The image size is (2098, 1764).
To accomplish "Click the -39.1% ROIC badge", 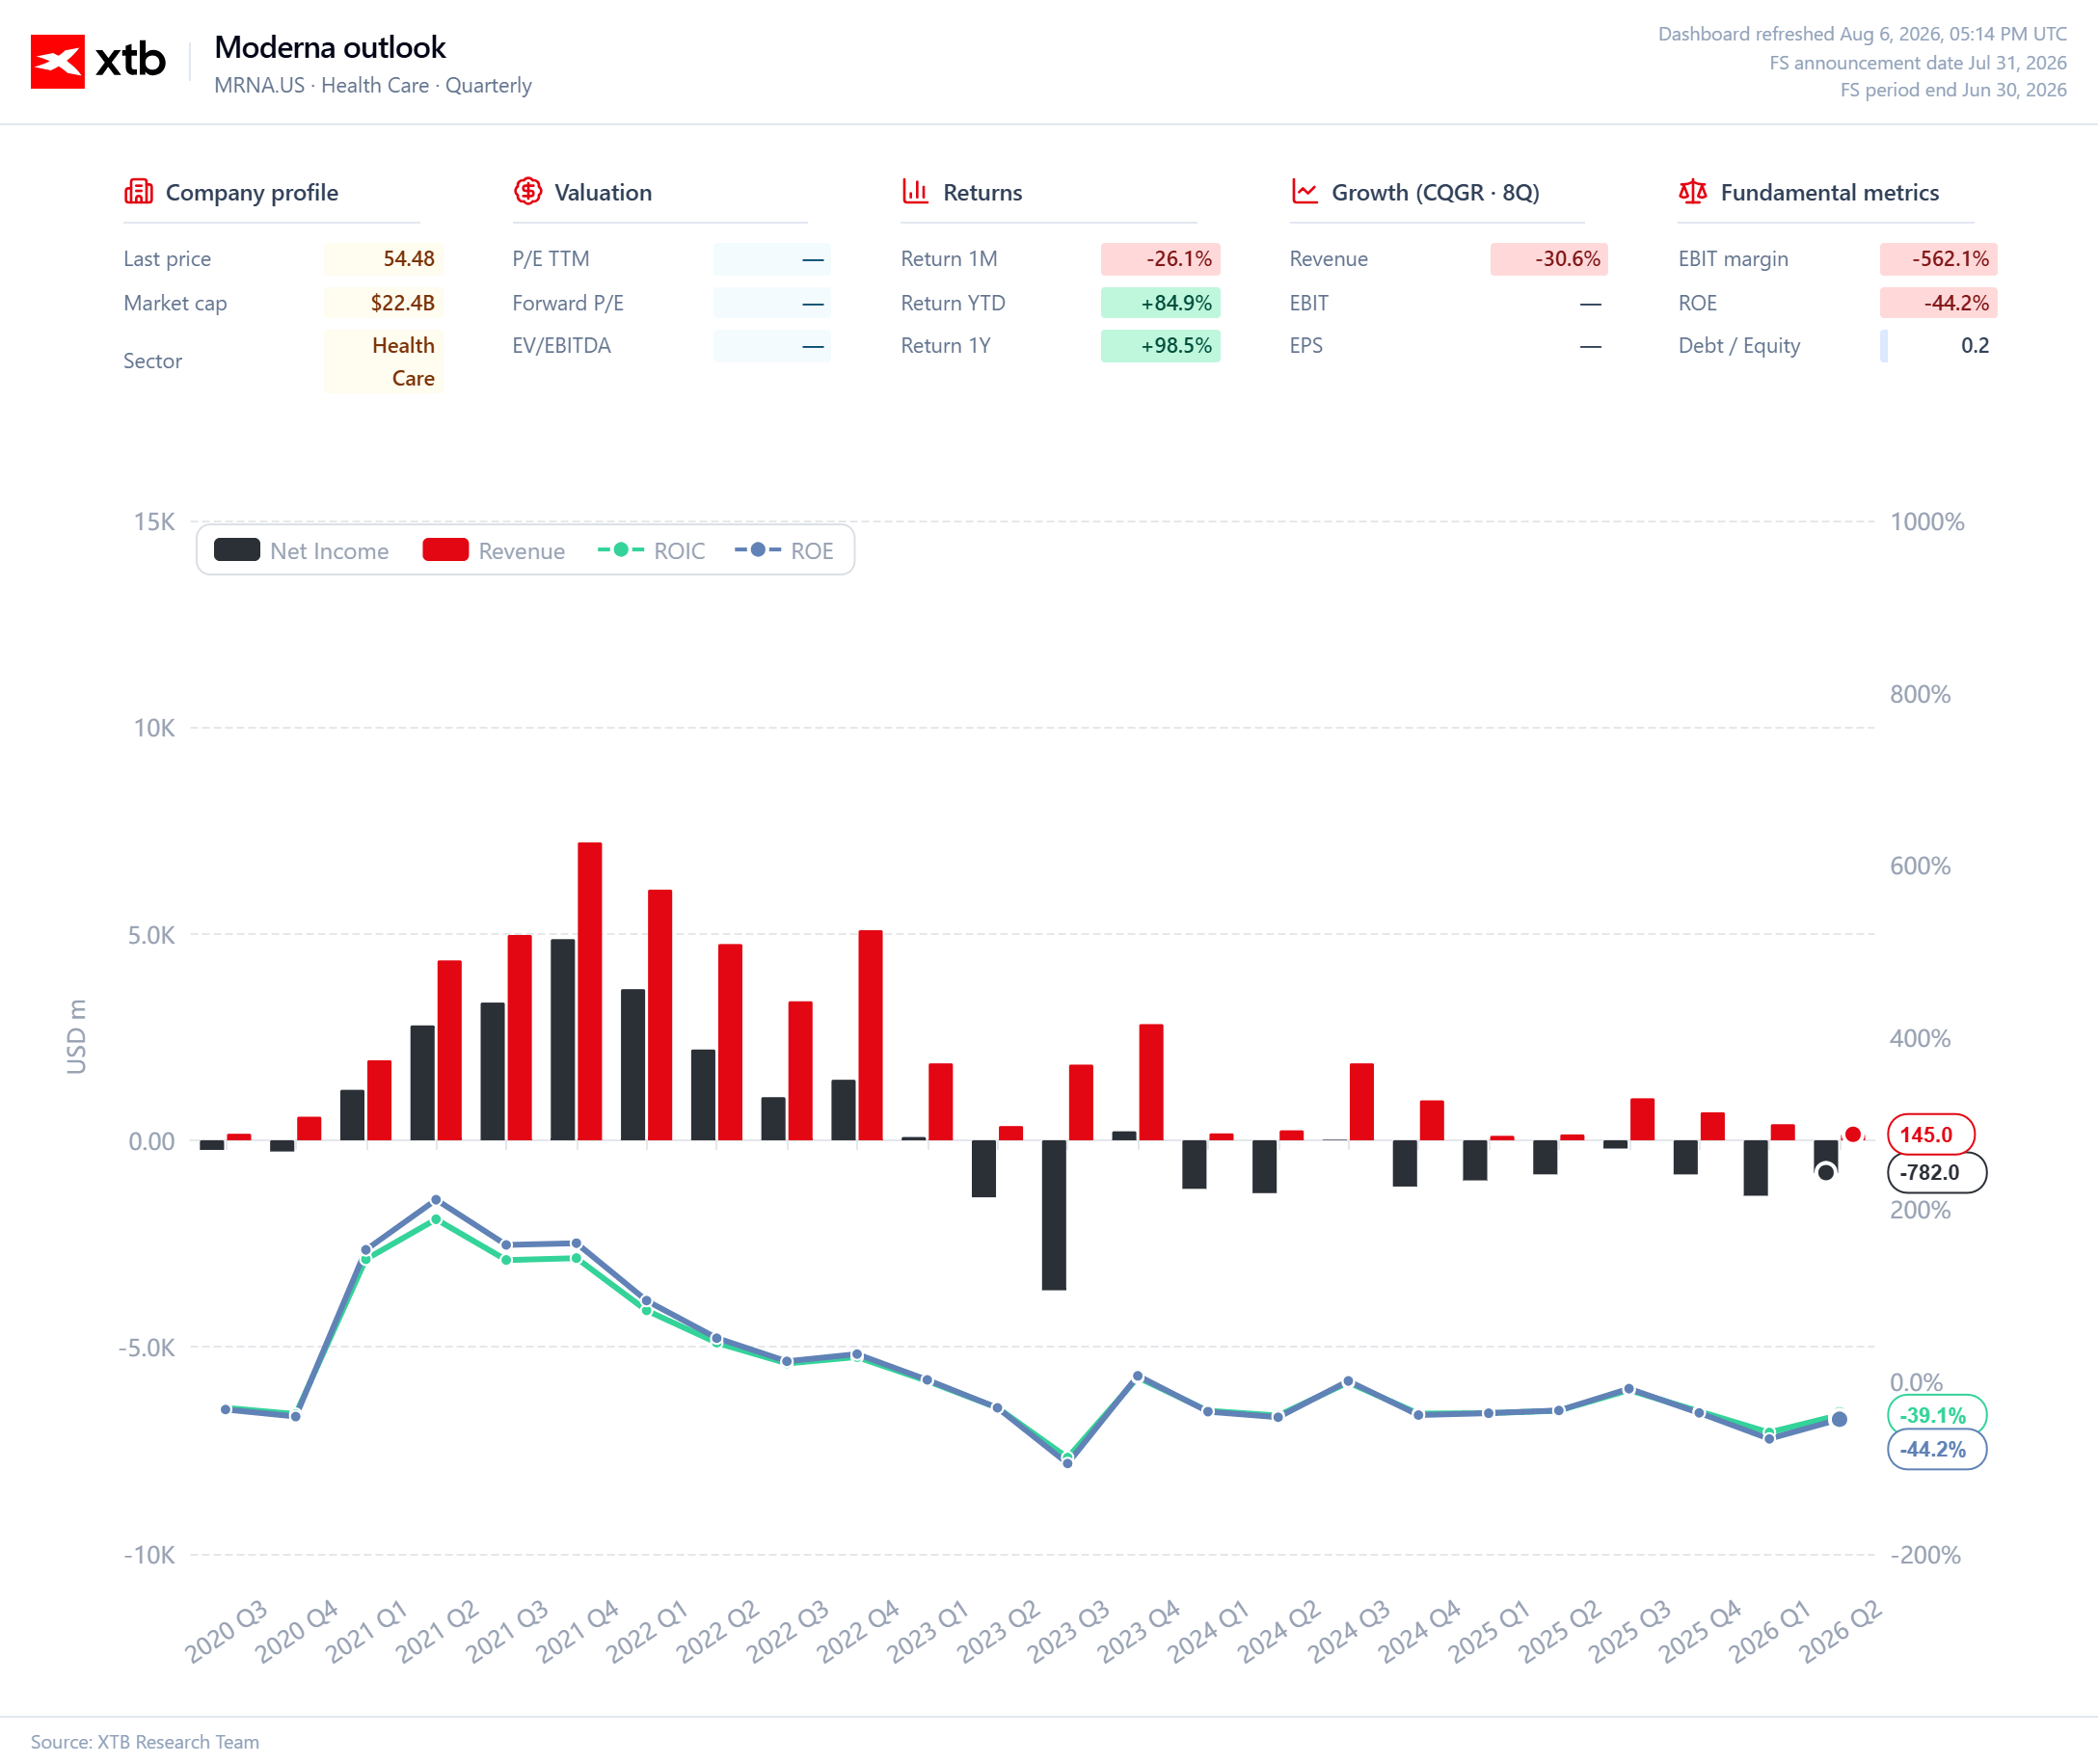I will (x=1936, y=1415).
